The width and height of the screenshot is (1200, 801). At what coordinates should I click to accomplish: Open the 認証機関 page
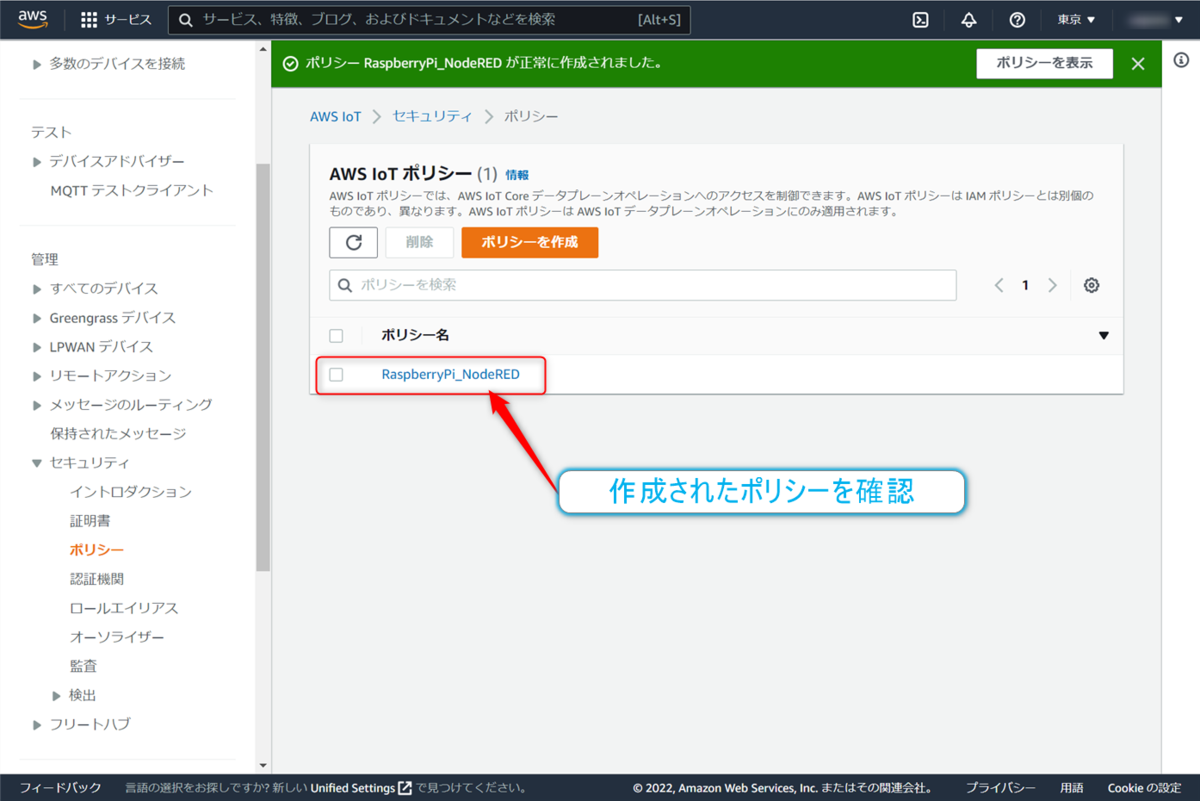click(x=97, y=578)
